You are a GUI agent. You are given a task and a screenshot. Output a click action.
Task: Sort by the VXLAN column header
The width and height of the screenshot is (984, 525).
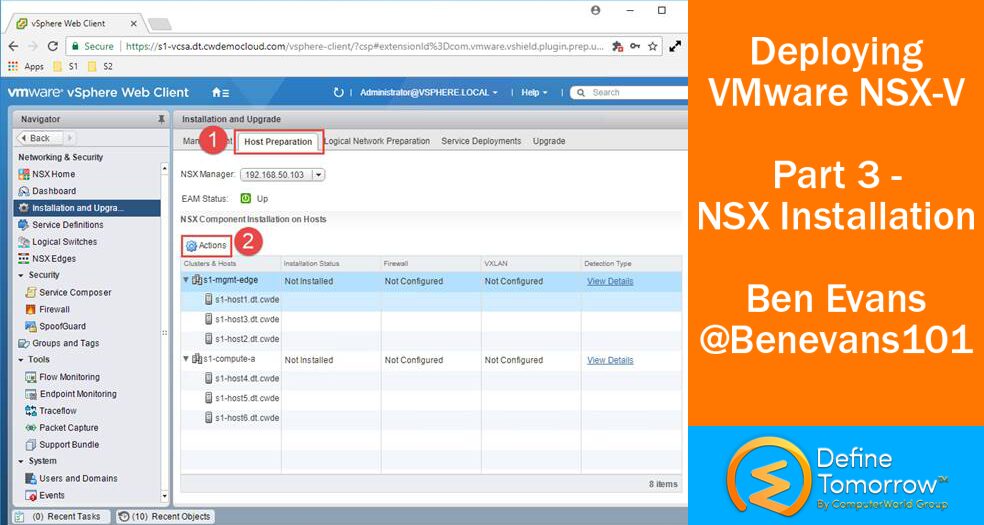(x=531, y=263)
